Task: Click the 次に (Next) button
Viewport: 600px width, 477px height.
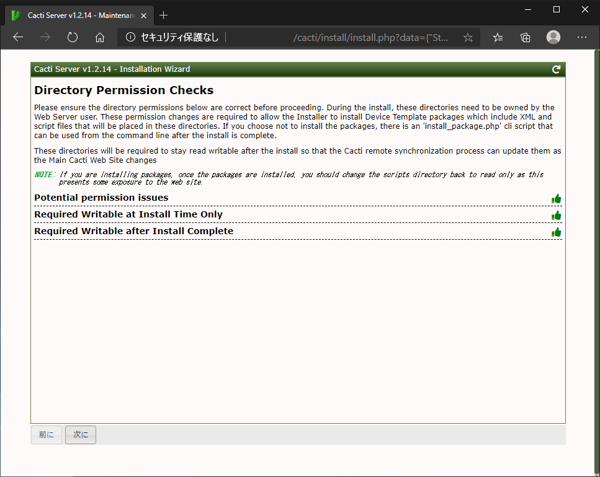Action: (x=80, y=435)
